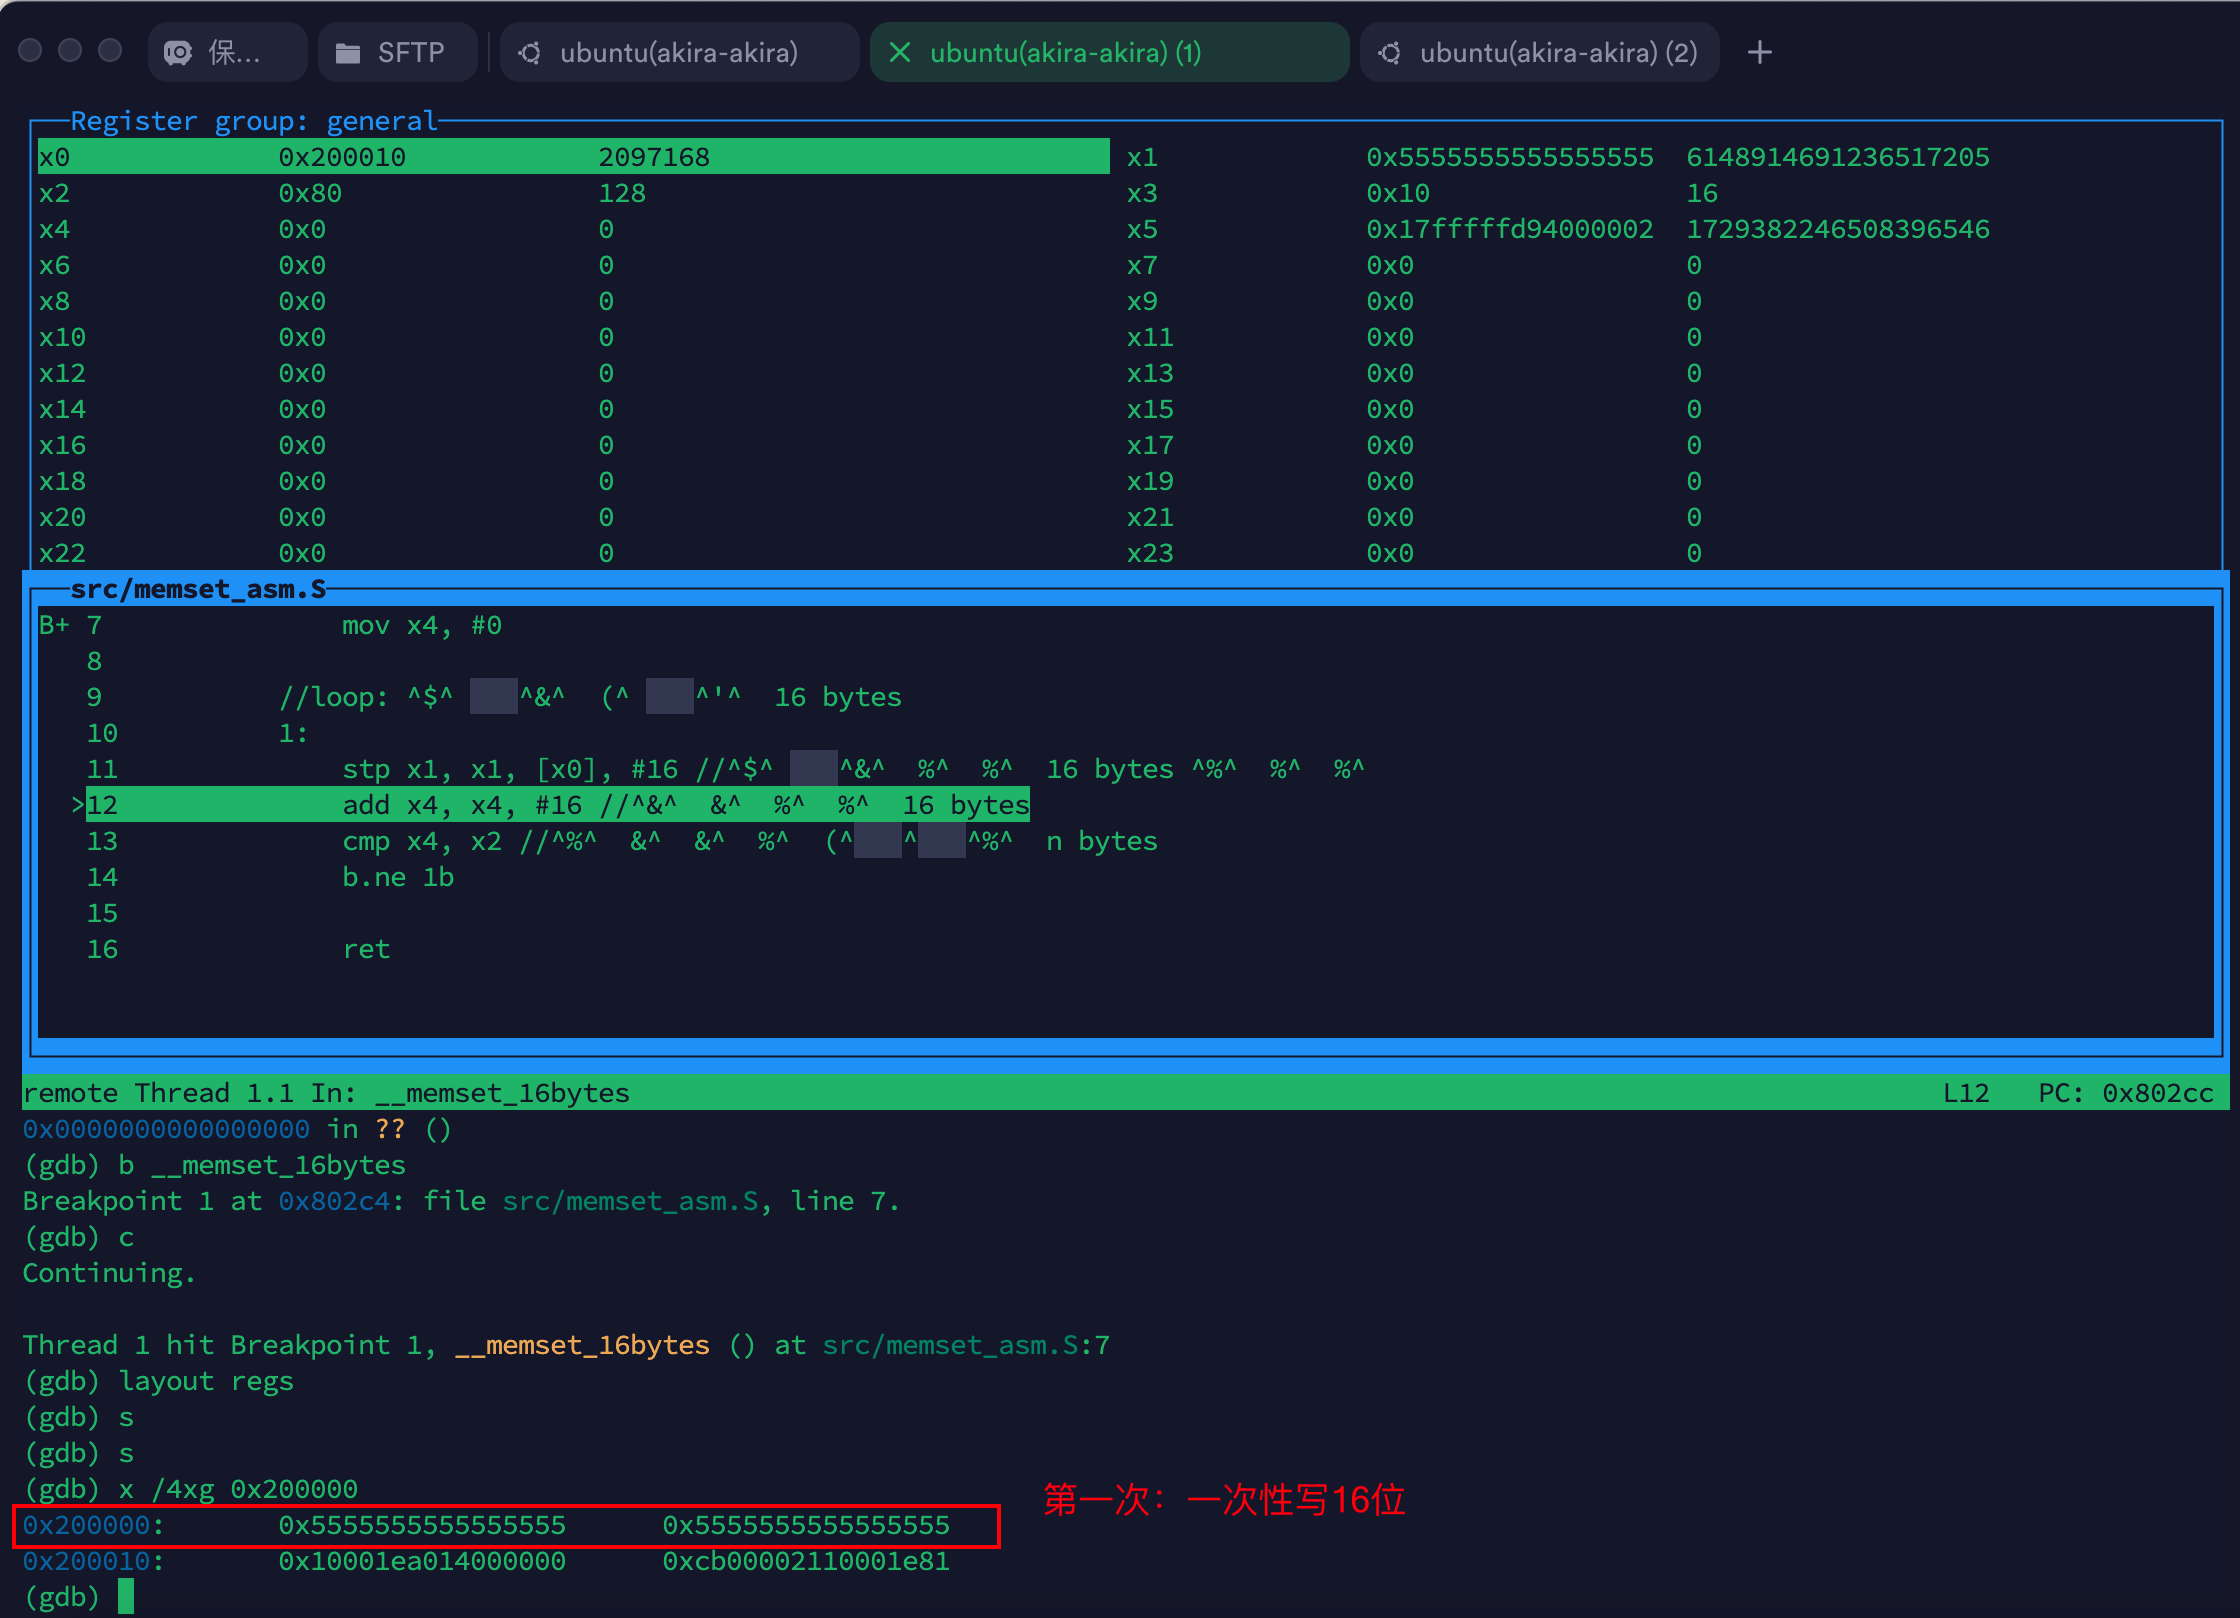
Task: Click Ubuntu logo on ubuntu(akira-akira) (2) tab
Action: point(1390,53)
